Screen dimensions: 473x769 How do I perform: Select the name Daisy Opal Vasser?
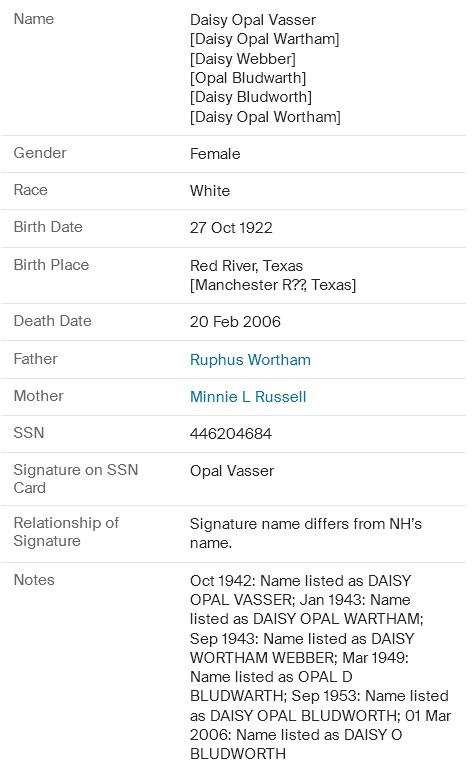pyautogui.click(x=253, y=20)
